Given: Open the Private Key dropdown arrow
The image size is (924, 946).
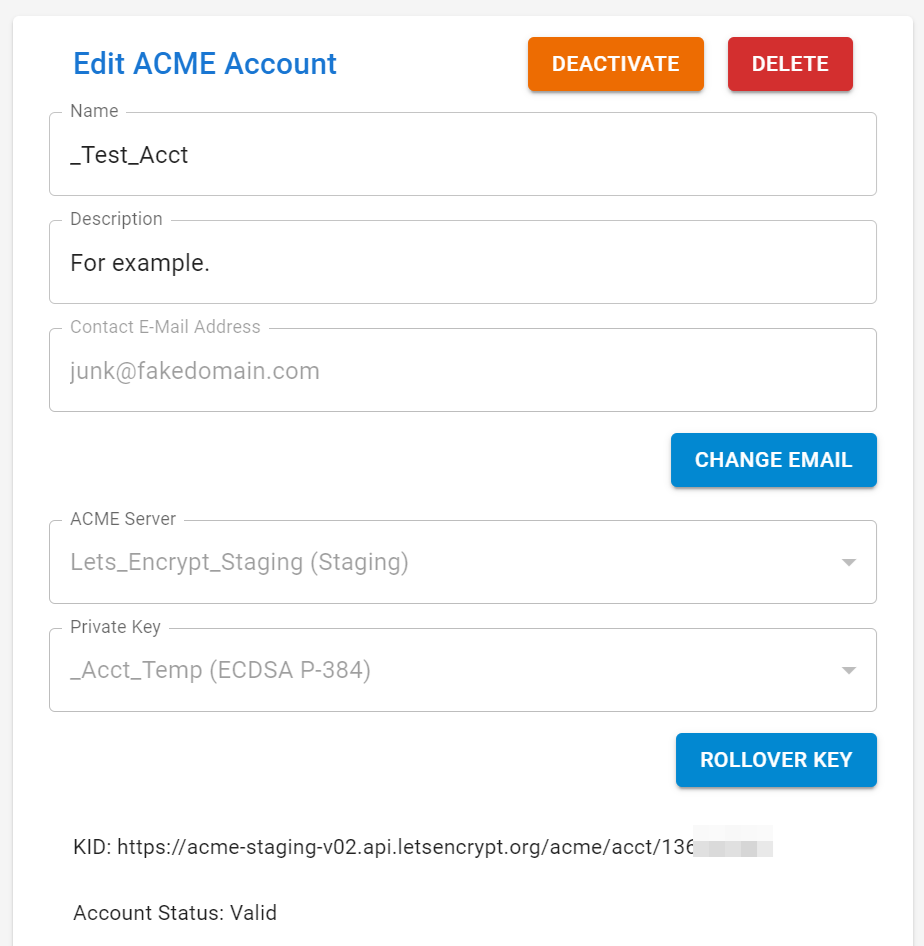Looking at the screenshot, I should pos(849,670).
